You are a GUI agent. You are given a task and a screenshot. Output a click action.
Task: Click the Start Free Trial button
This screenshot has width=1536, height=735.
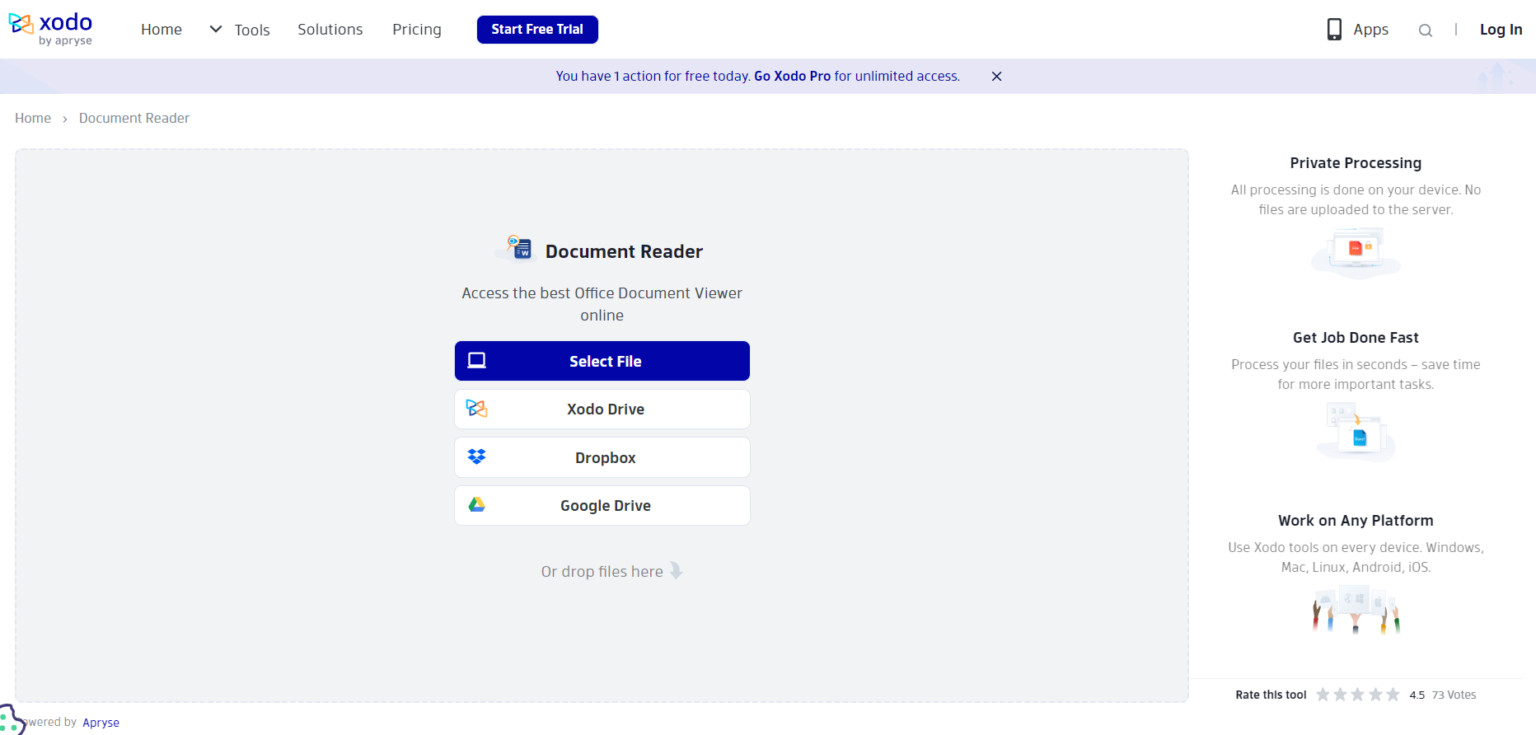[537, 29]
